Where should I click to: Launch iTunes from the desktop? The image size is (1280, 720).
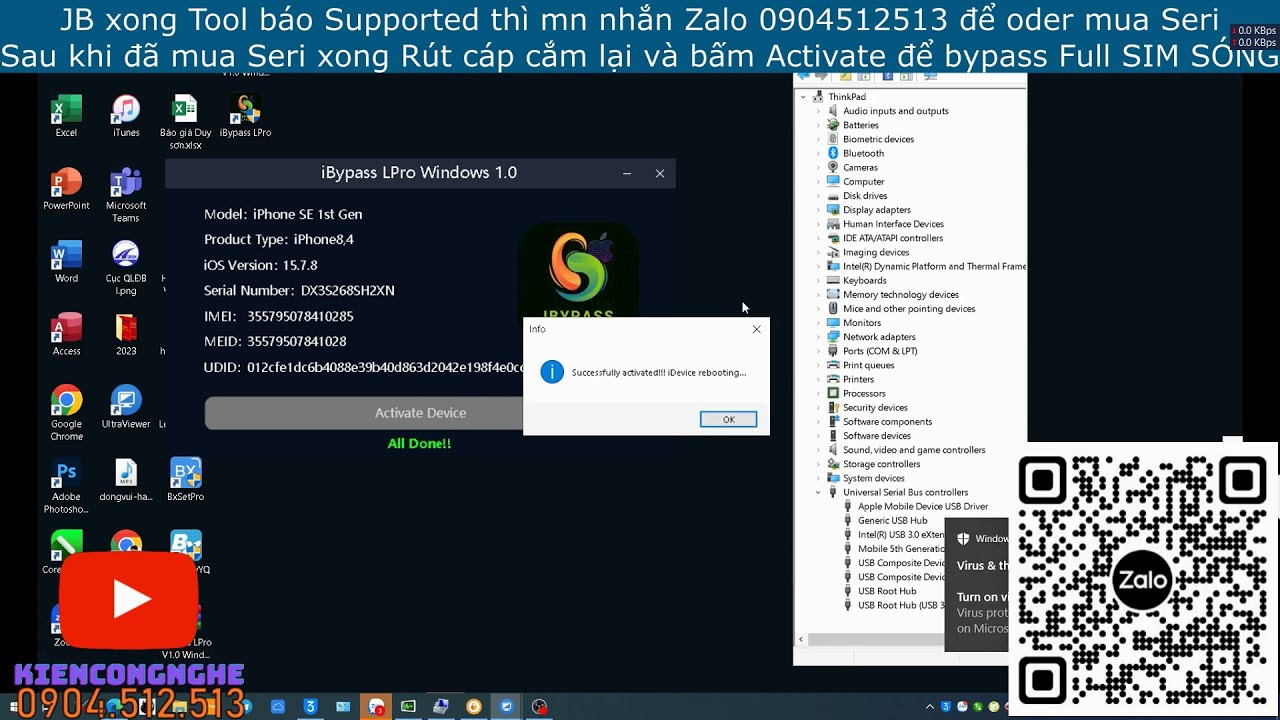(x=126, y=116)
